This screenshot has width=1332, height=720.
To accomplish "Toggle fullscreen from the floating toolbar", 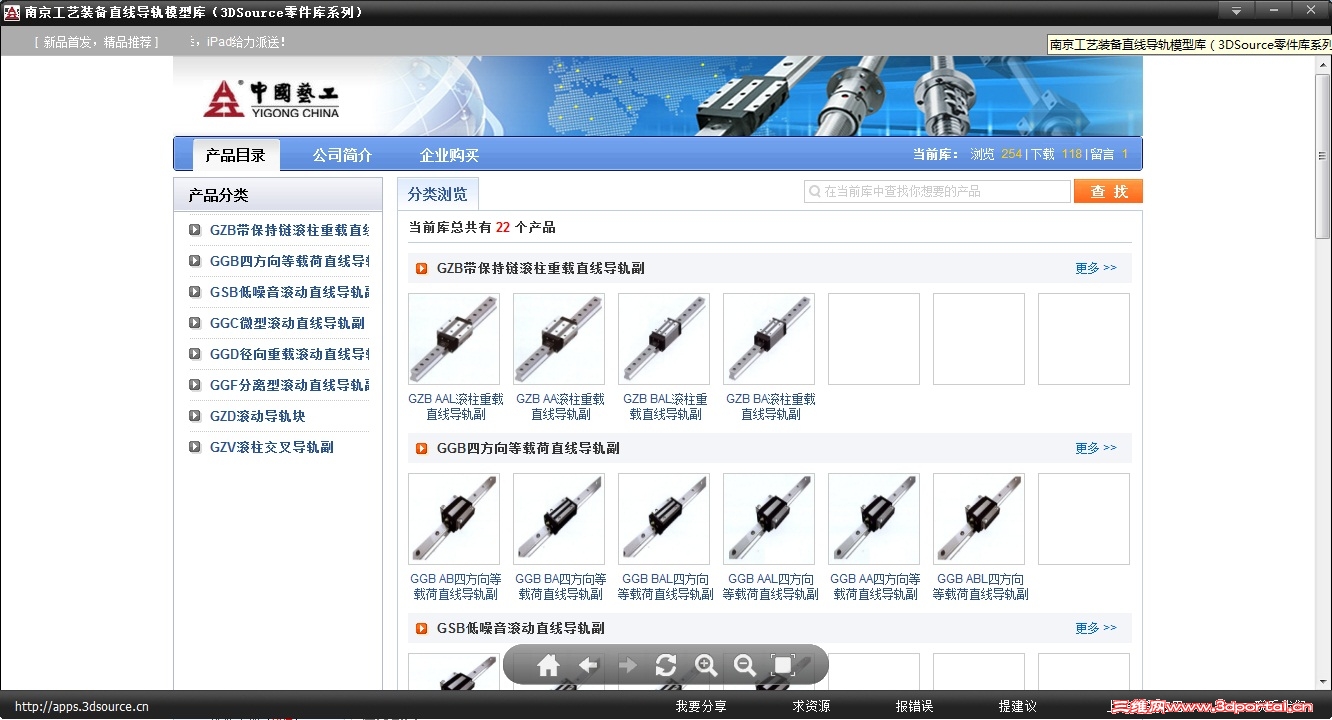I will coord(783,666).
